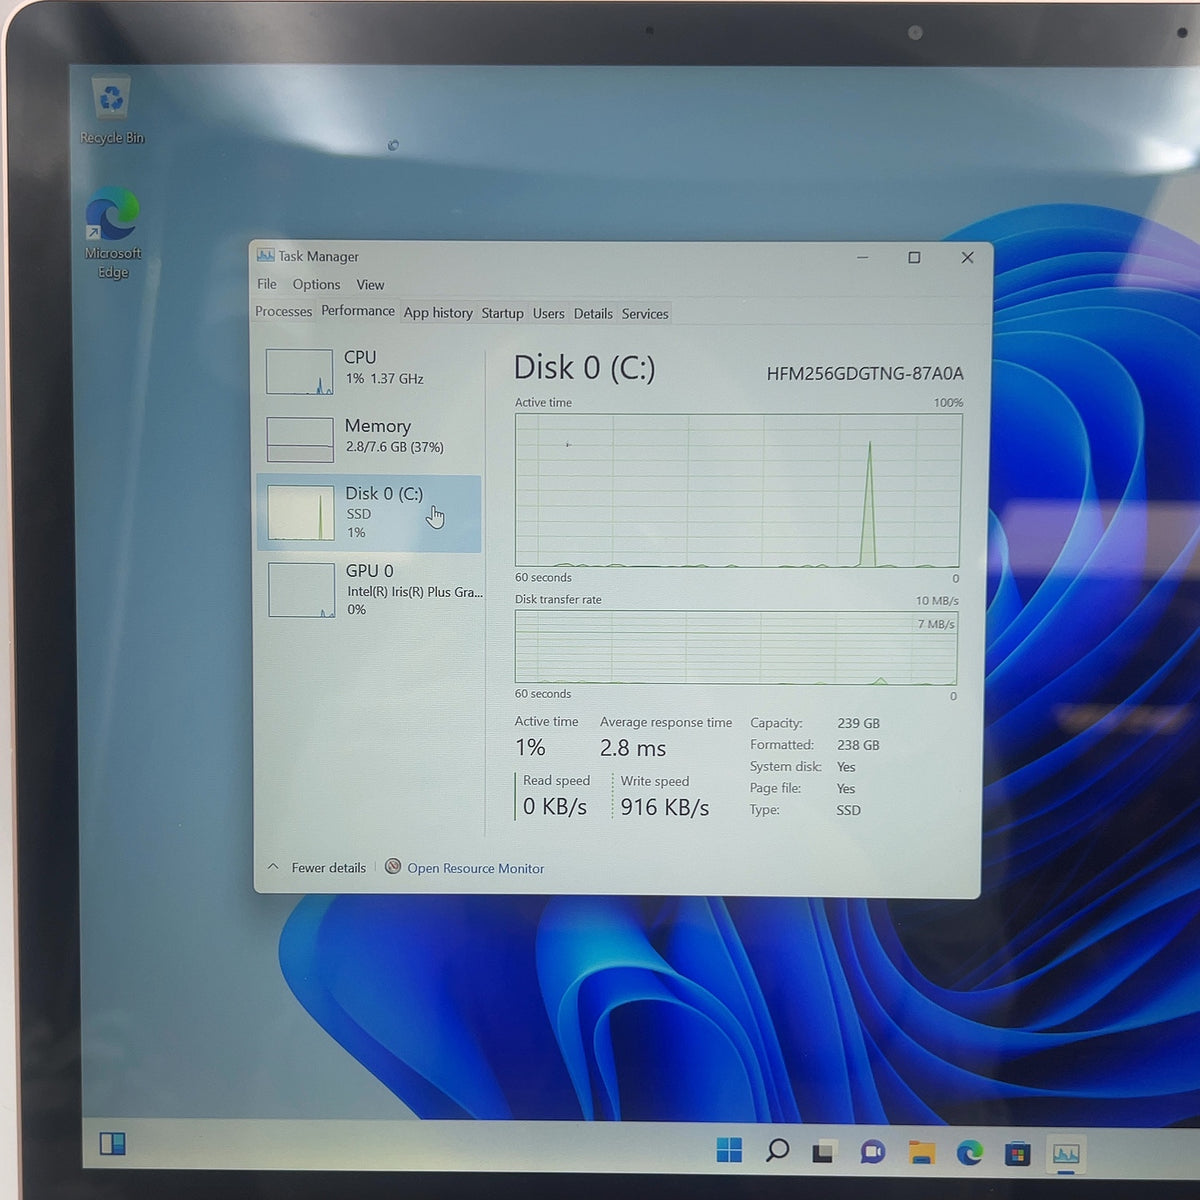Click the 1% Active time value
Image resolution: width=1200 pixels, height=1200 pixels.
(530, 747)
